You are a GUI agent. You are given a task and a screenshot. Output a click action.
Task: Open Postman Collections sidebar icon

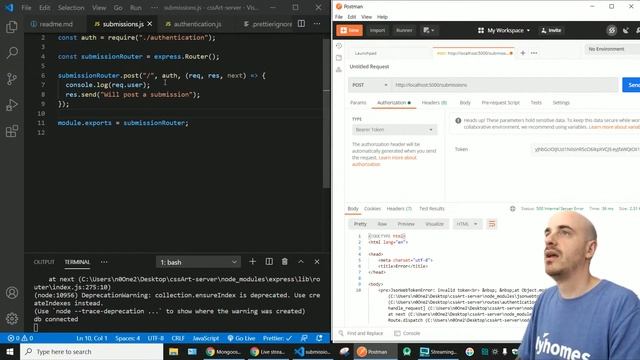(339, 58)
